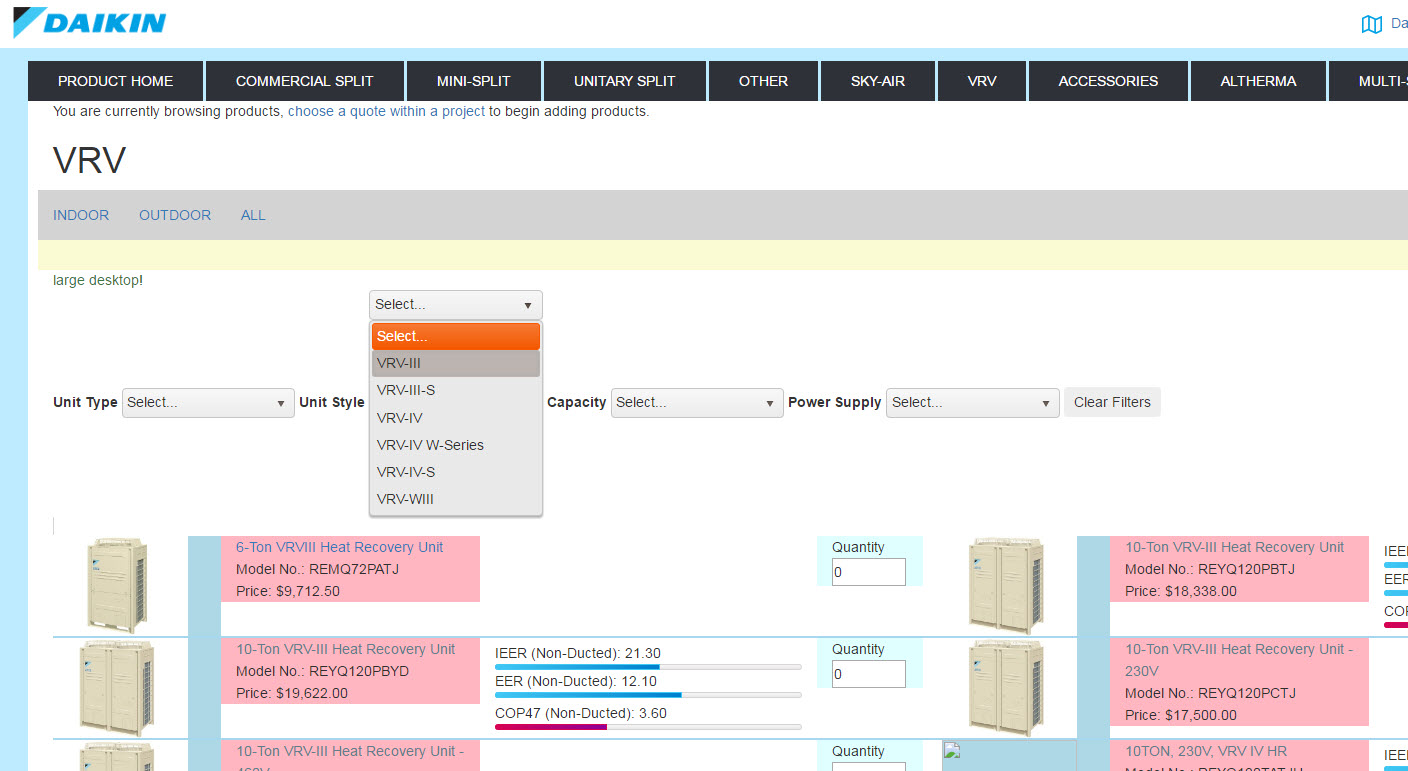
Task: Go to the COMMERCIAL SPLIT category
Action: (305, 81)
